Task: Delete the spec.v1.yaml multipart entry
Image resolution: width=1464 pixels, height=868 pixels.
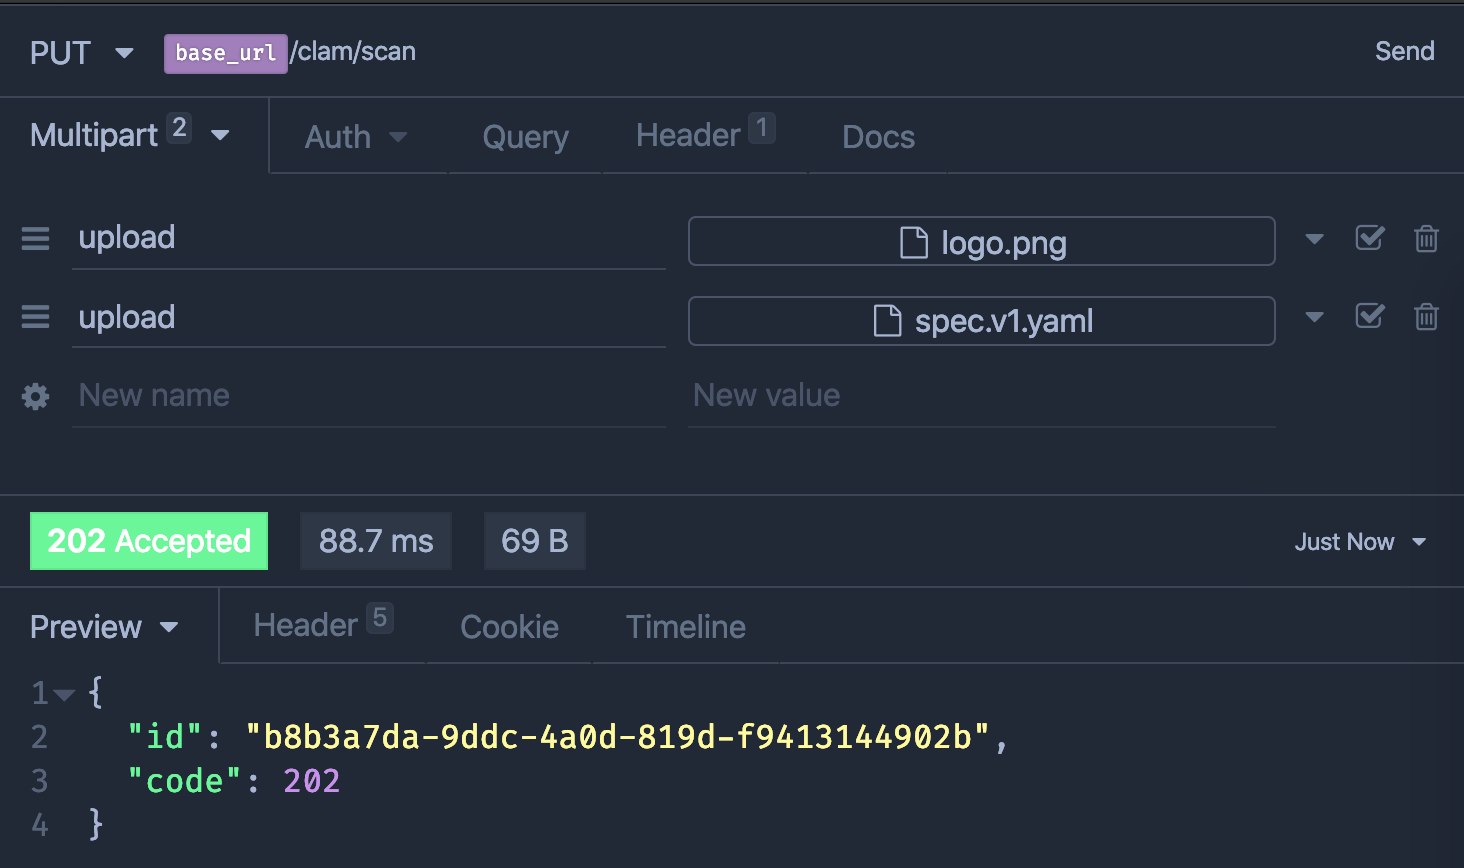Action: (x=1426, y=317)
